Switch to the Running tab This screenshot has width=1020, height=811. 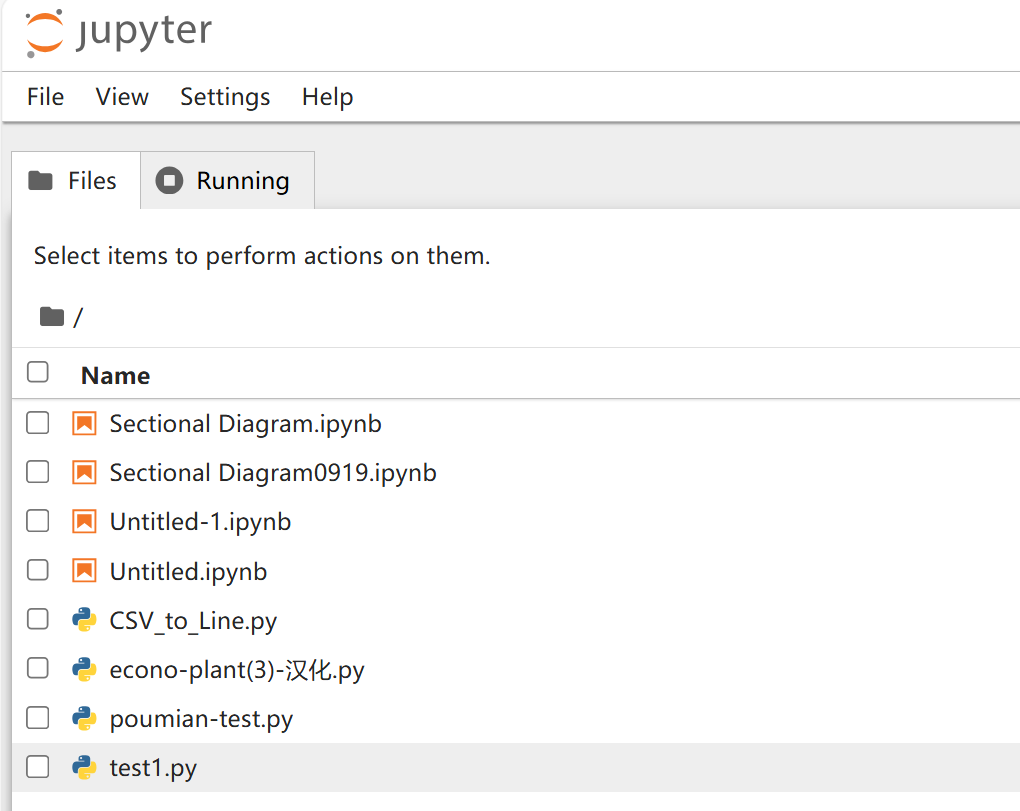click(227, 180)
